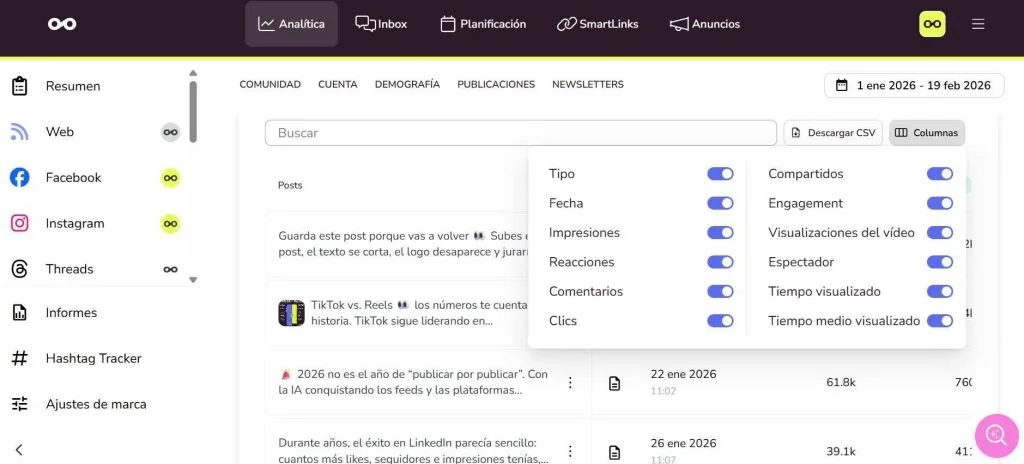Screen dimensions: 1024x464
Task: Open the Inbox section
Action: tap(381, 24)
